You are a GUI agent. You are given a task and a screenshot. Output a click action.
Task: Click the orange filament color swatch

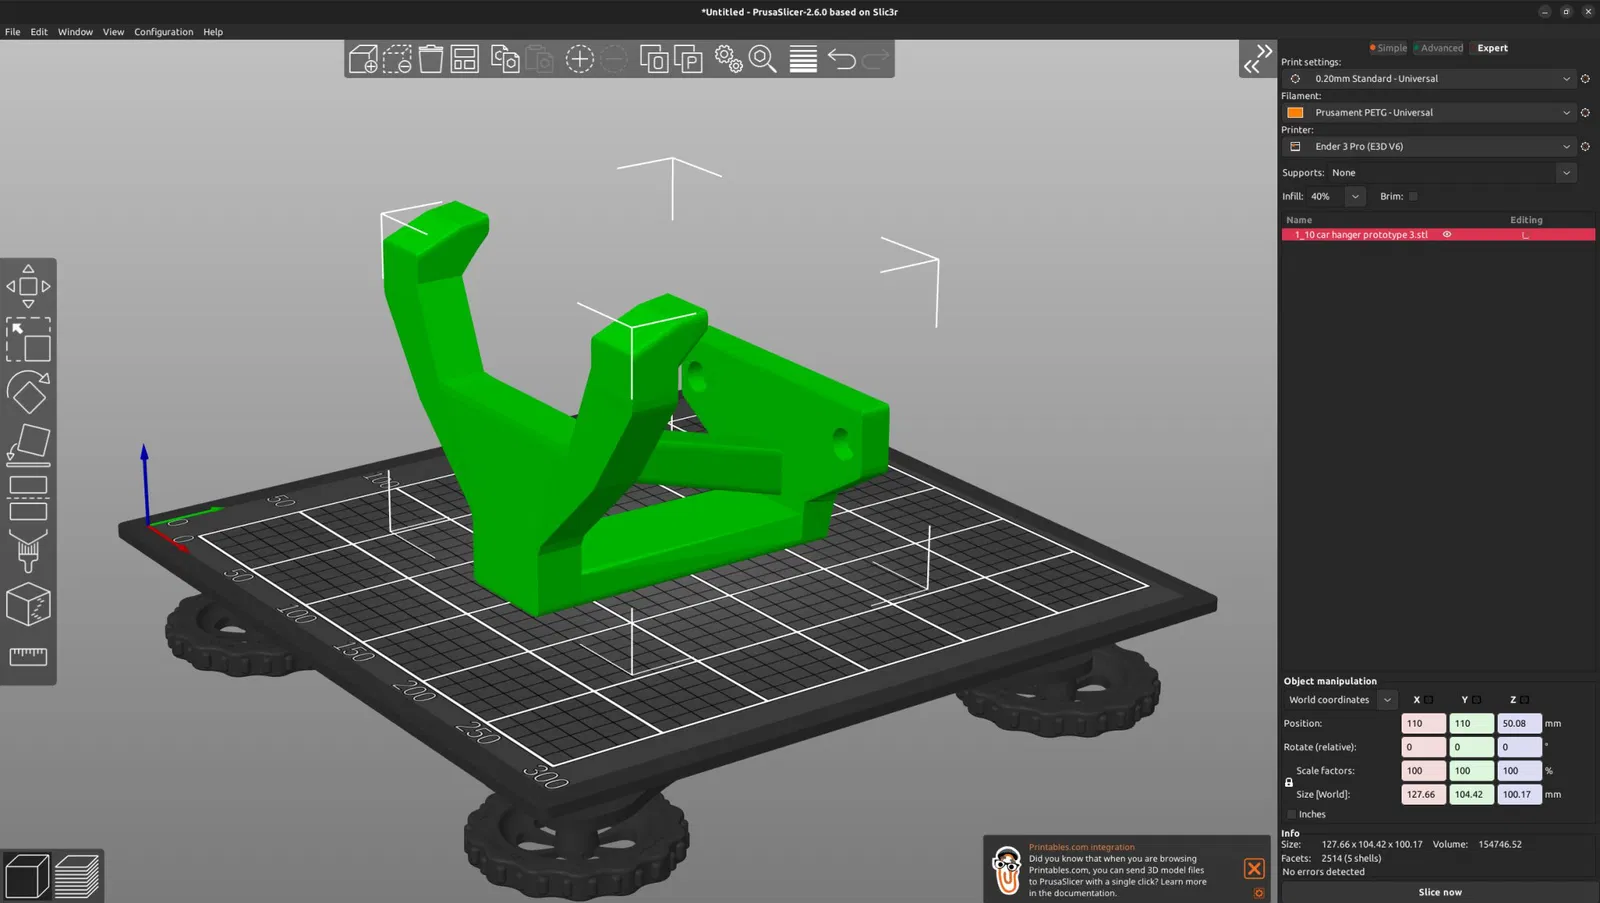[1295, 113]
